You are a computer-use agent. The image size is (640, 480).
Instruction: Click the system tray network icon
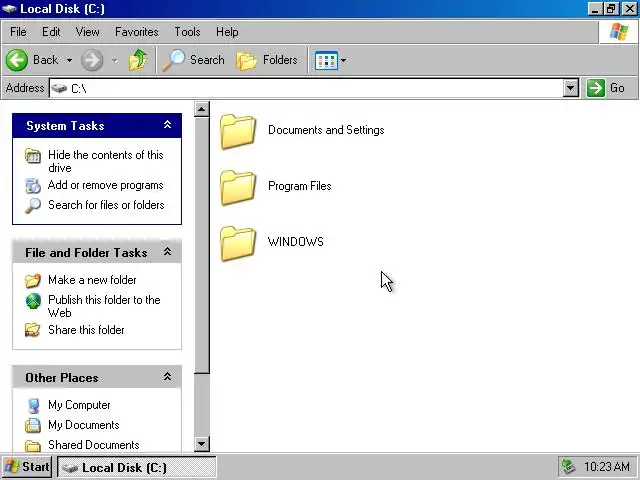pos(569,467)
